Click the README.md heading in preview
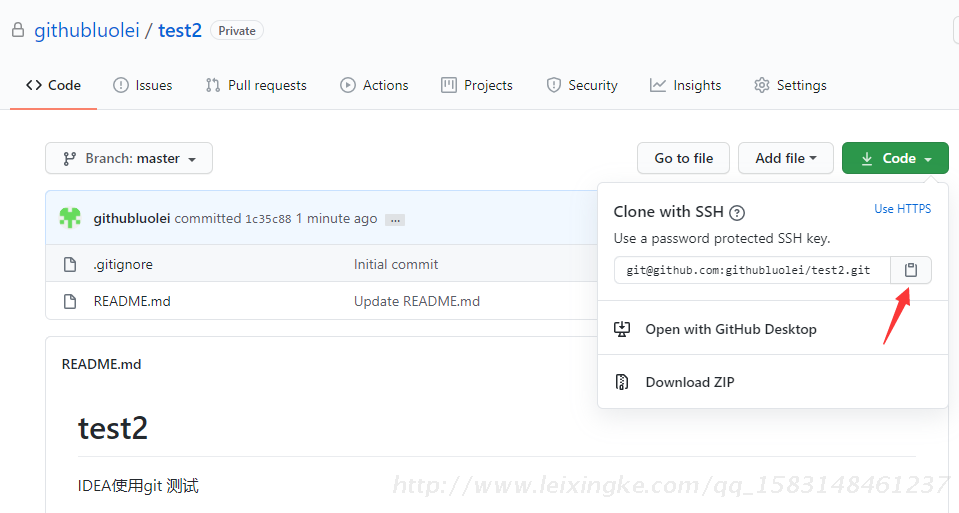 pos(102,364)
